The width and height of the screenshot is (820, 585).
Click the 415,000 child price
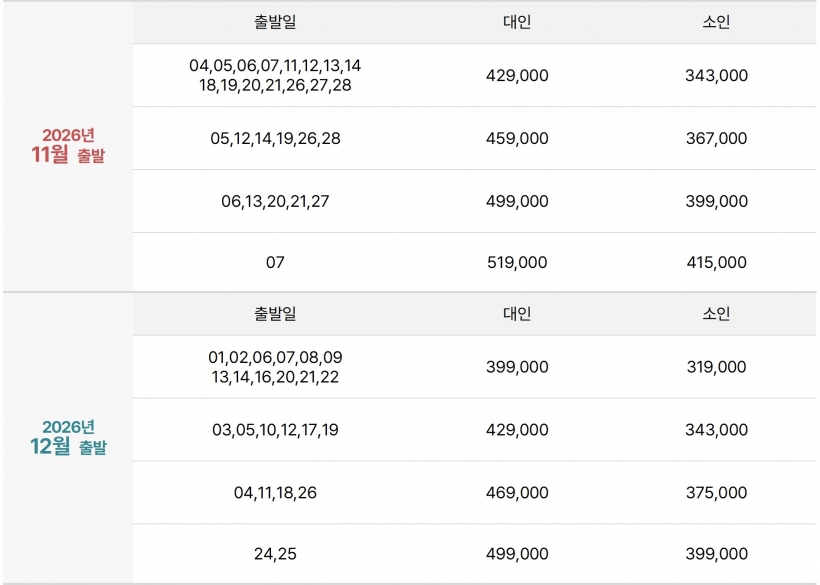716,262
